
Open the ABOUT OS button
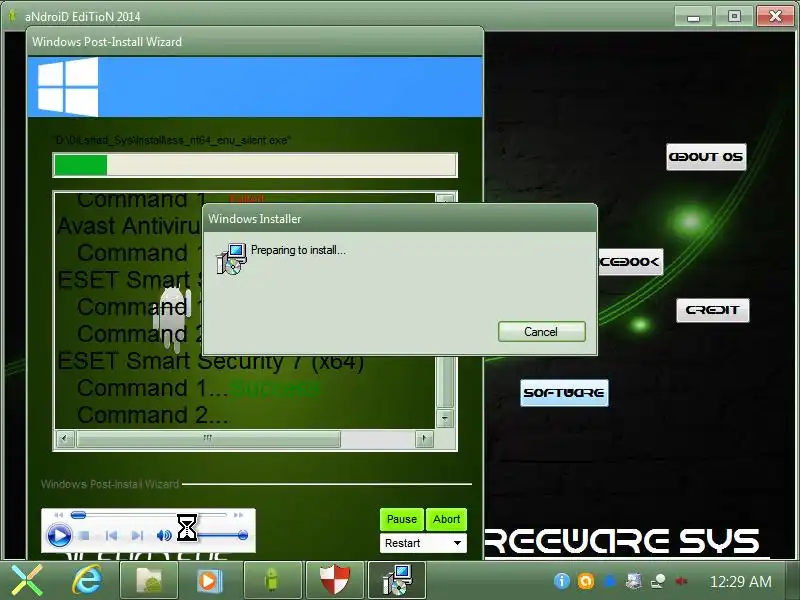706,157
